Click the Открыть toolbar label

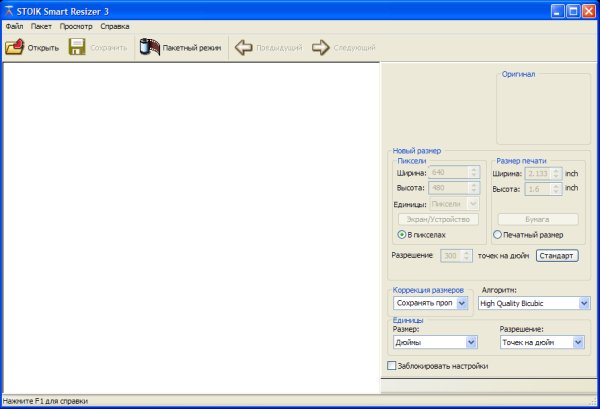click(43, 48)
